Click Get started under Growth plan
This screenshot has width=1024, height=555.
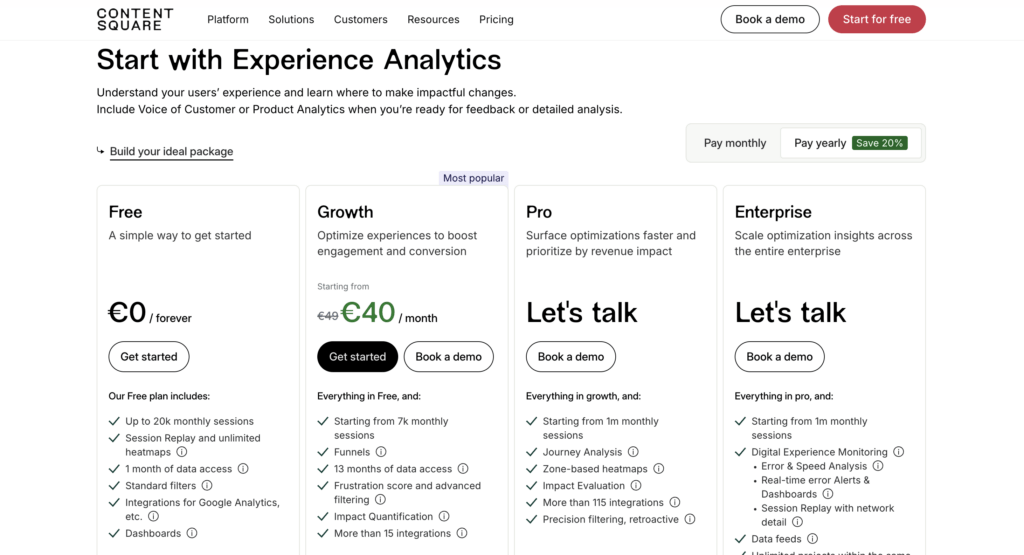click(x=357, y=356)
